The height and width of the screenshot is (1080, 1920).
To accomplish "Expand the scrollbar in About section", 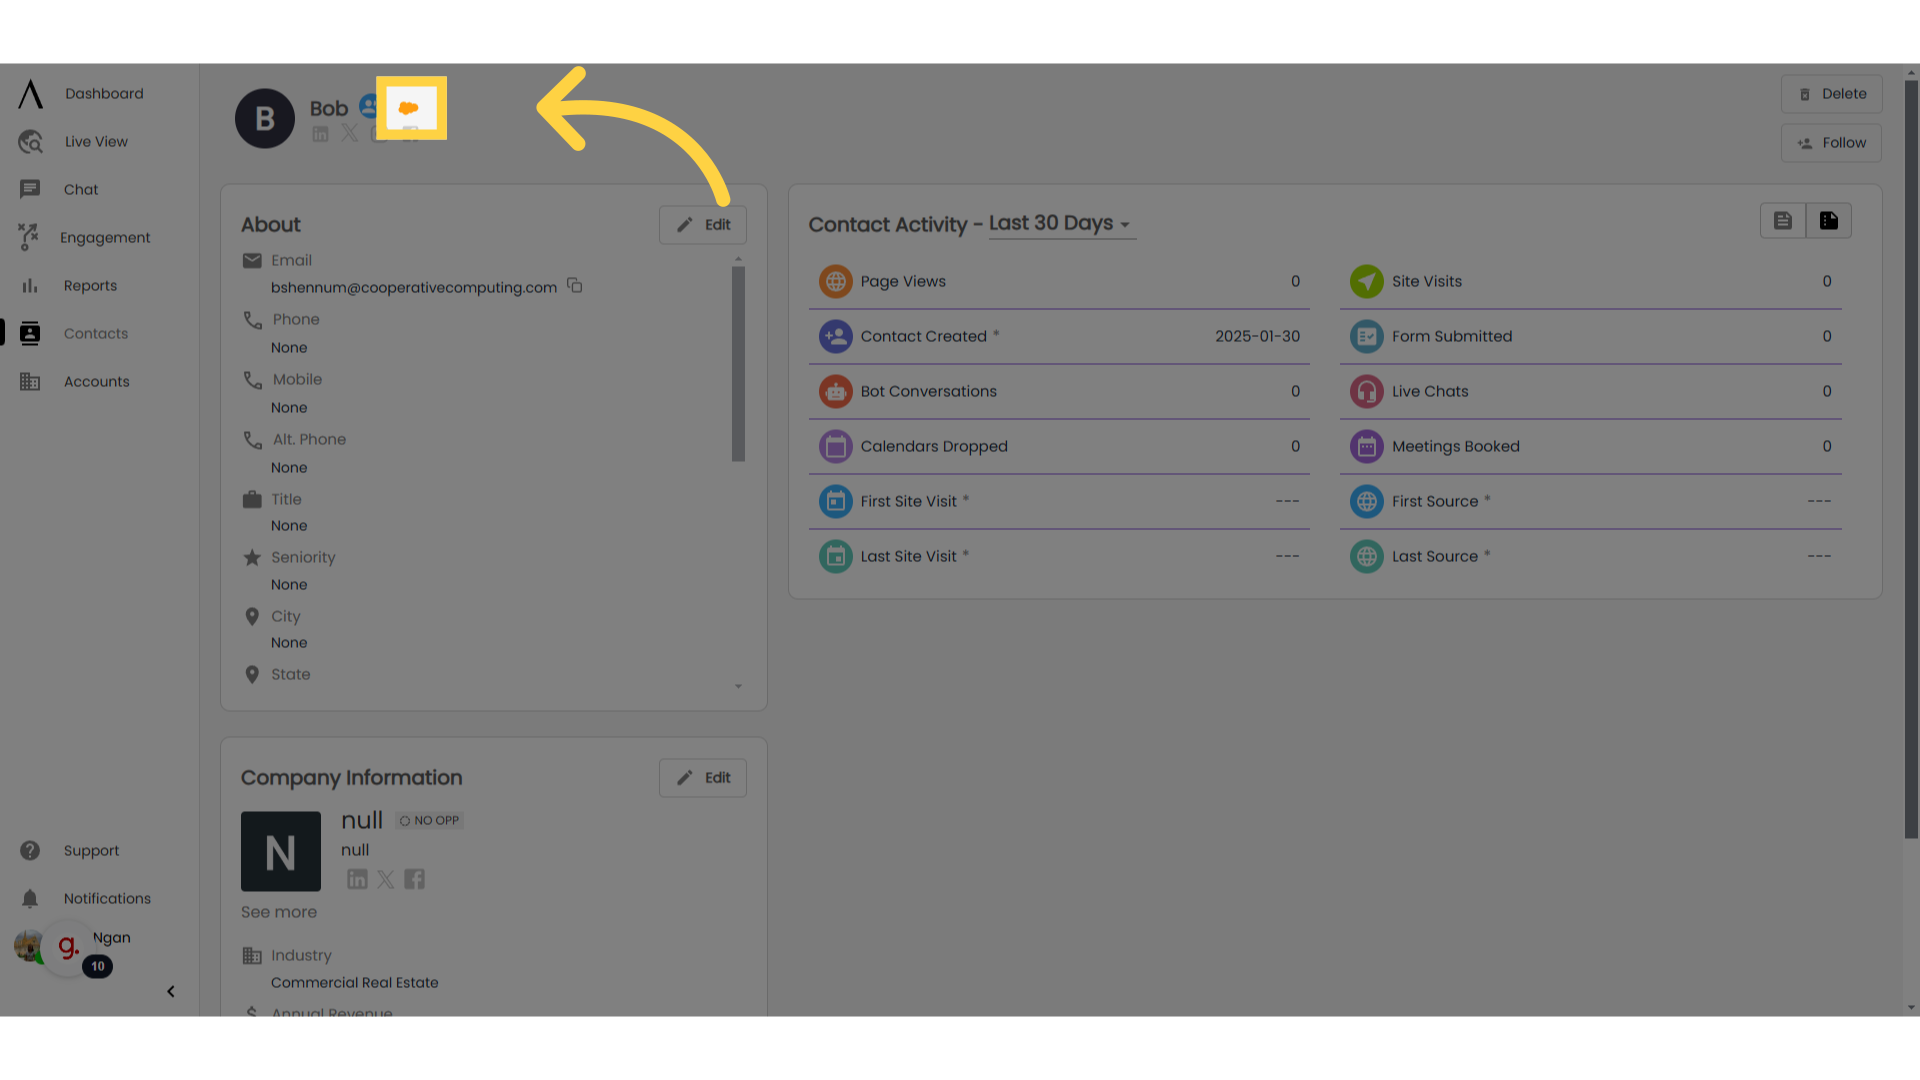I will click(737, 686).
